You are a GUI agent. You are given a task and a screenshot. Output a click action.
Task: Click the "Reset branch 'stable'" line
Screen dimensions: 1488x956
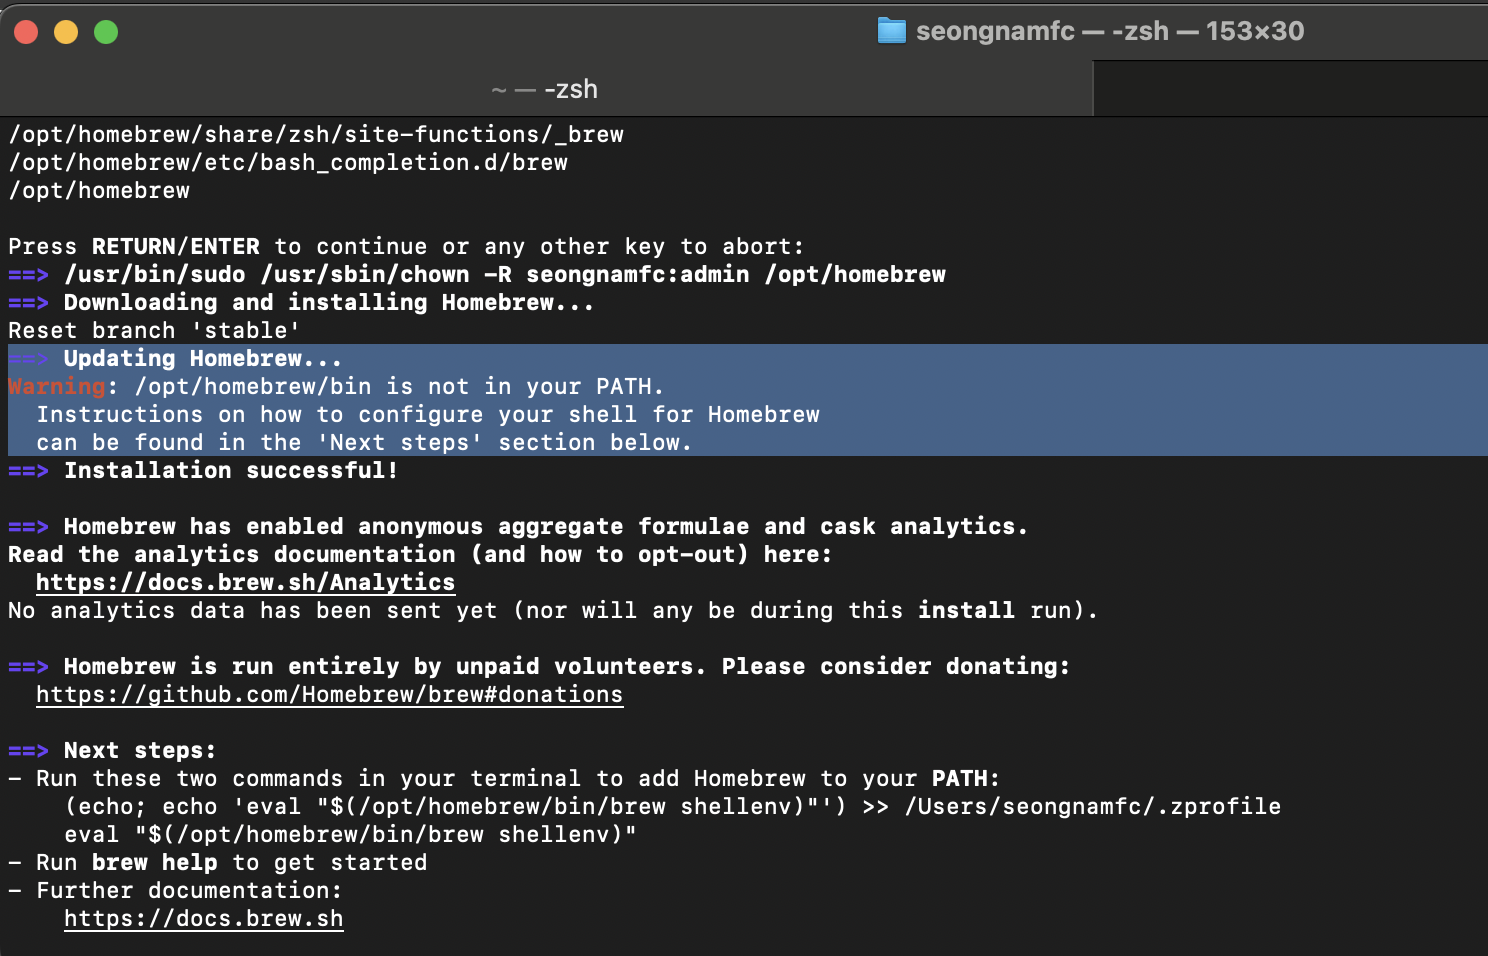154,330
